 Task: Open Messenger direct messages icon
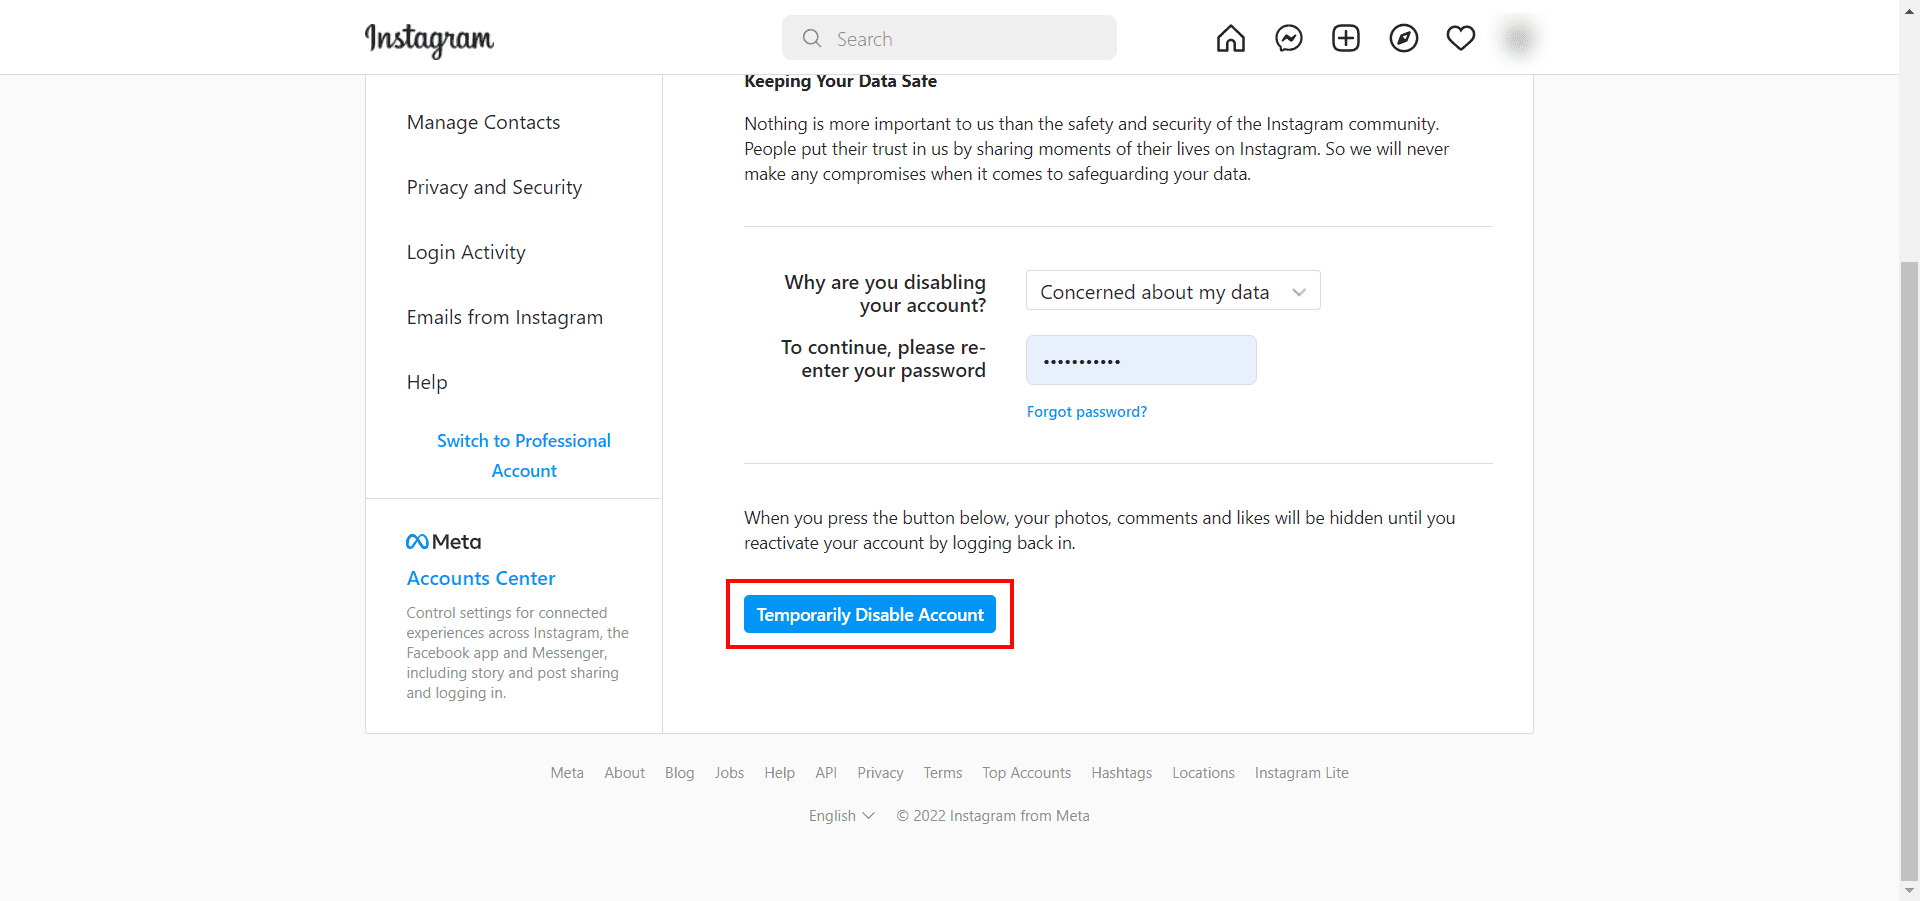point(1288,39)
